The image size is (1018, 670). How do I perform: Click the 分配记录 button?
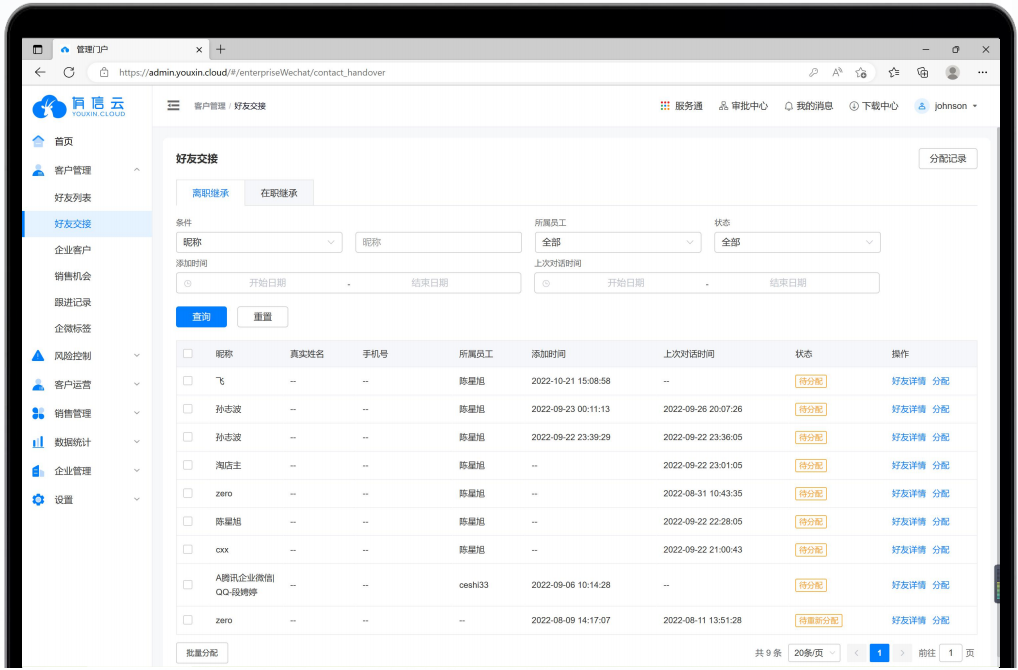click(947, 158)
